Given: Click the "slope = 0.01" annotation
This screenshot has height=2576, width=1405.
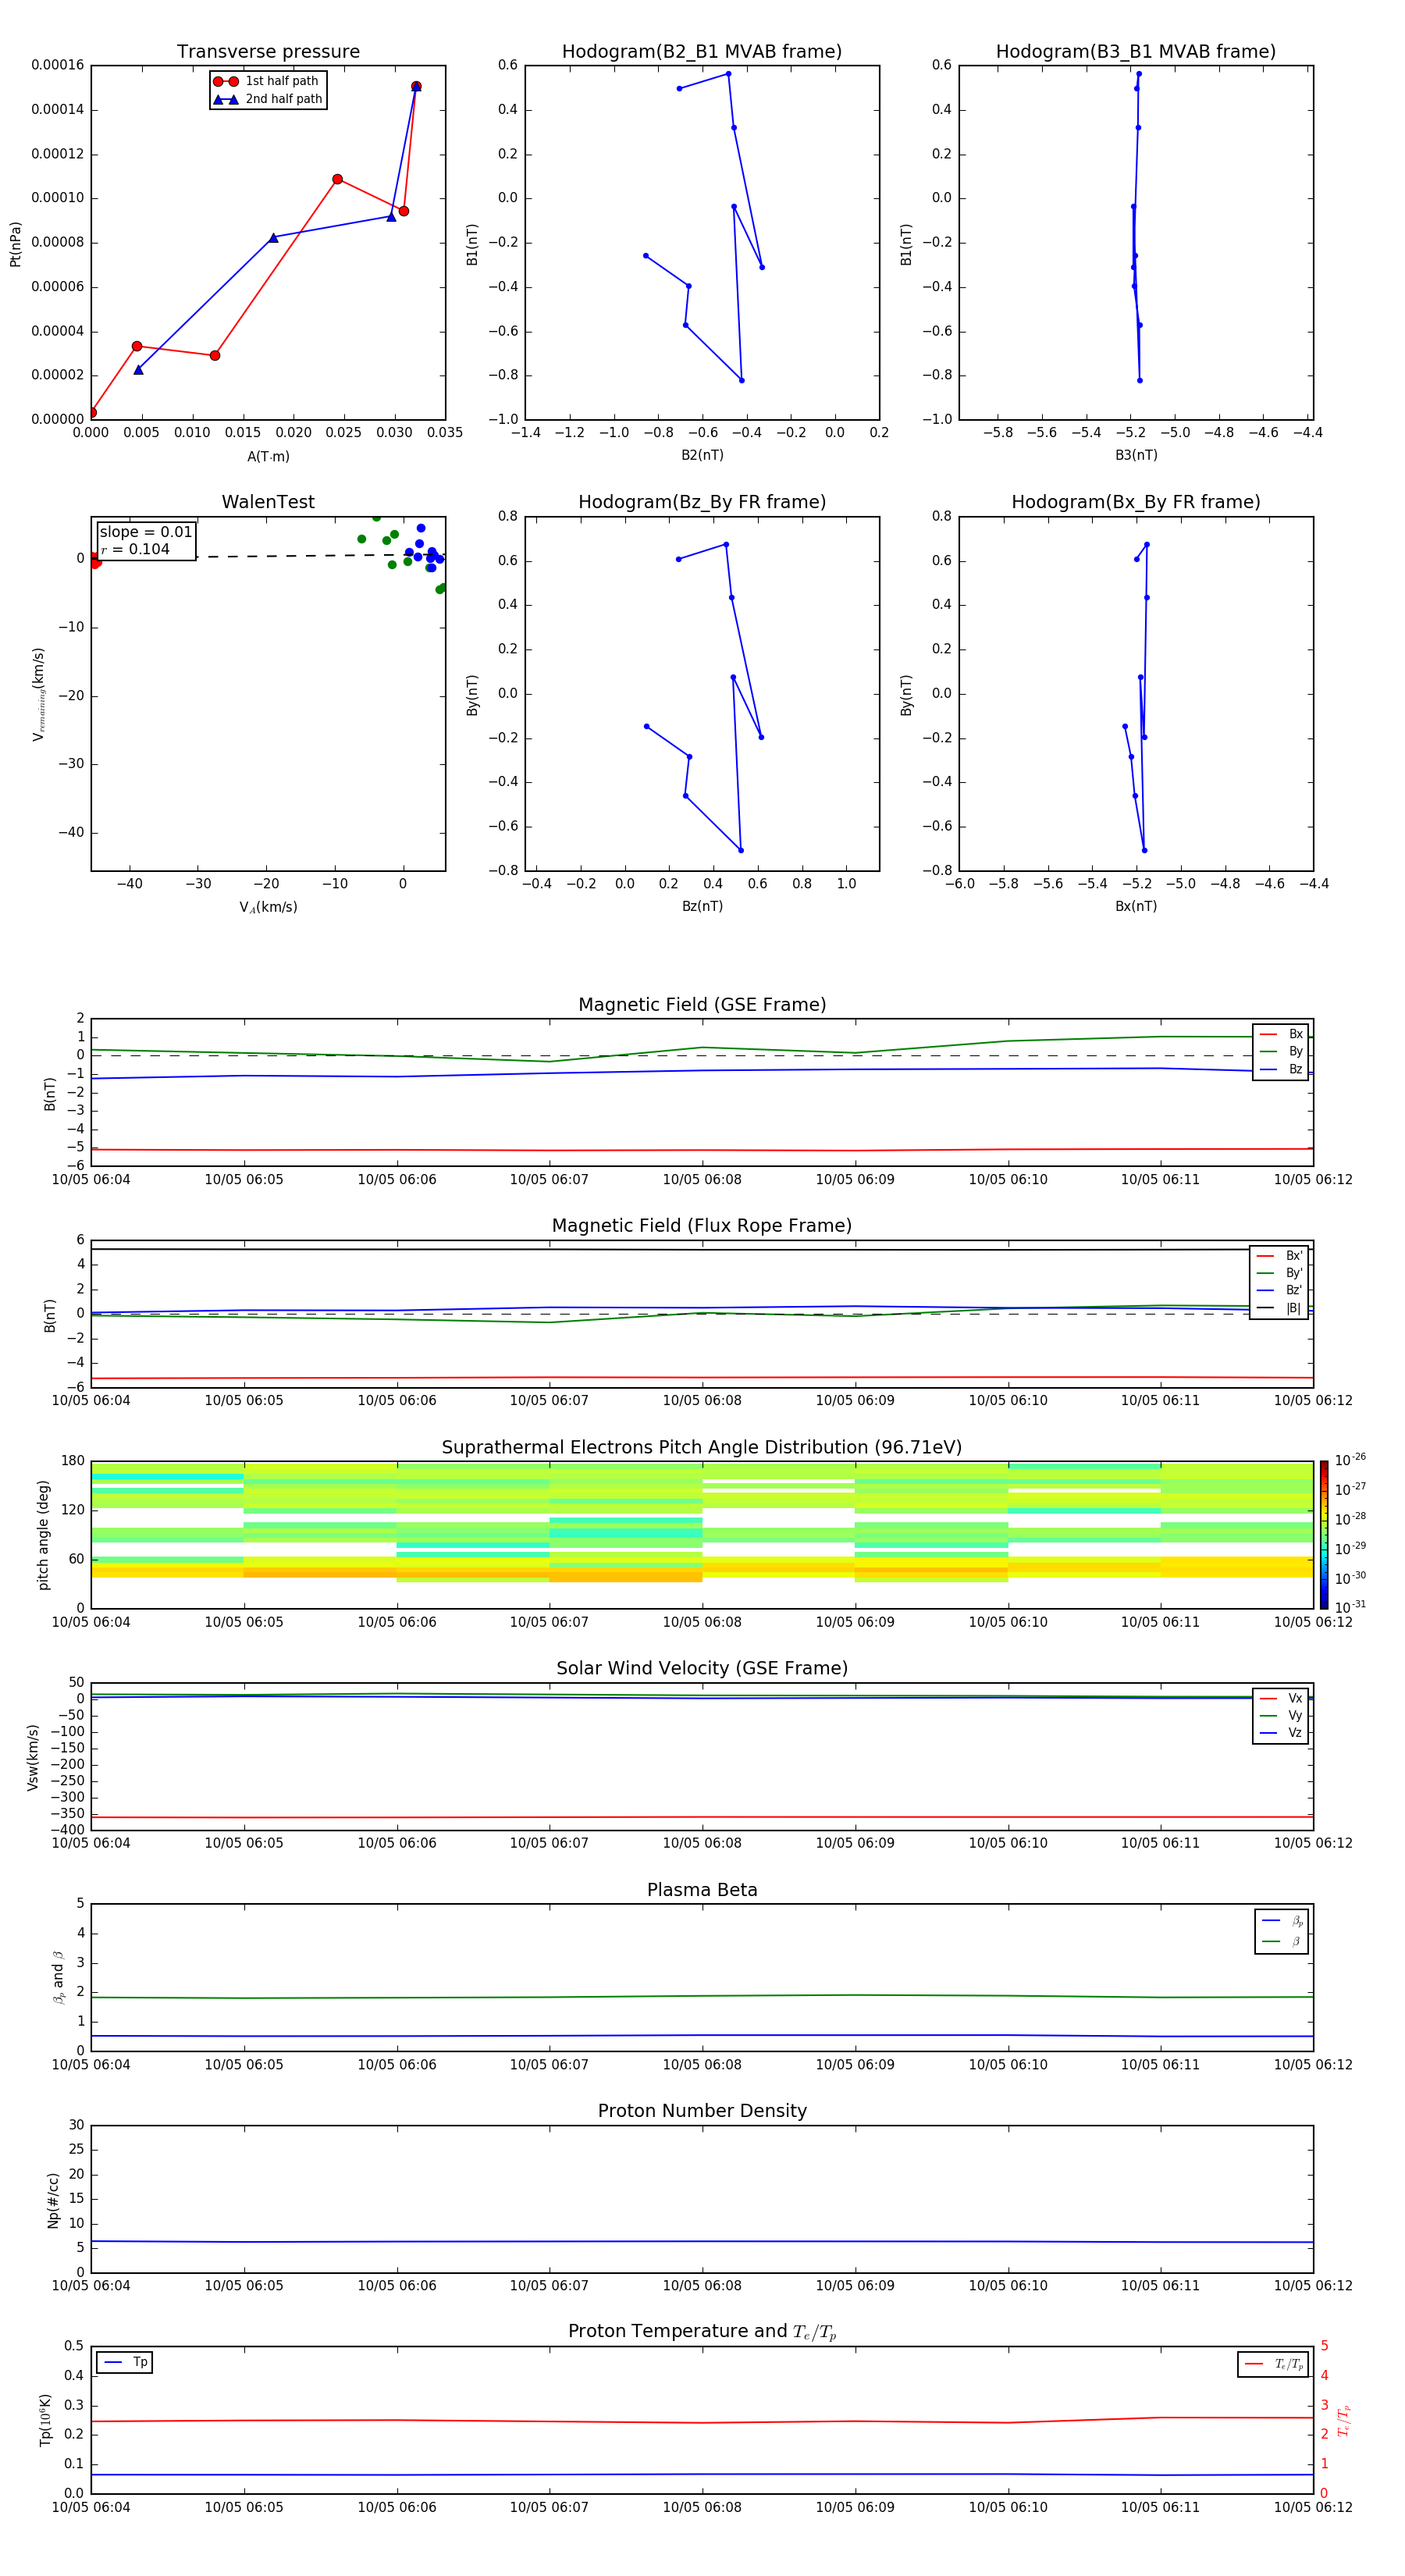Looking at the screenshot, I should point(146,532).
